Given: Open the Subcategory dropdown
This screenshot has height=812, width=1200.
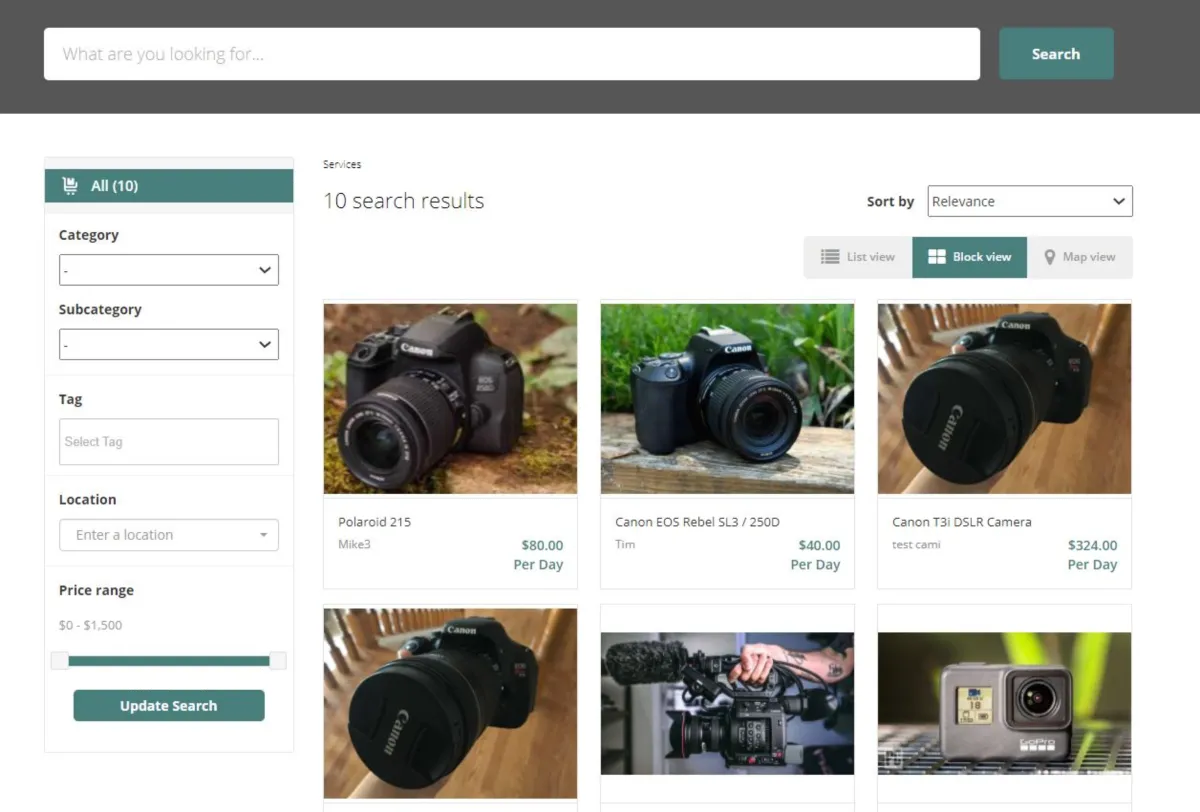Looking at the screenshot, I should [x=169, y=344].
